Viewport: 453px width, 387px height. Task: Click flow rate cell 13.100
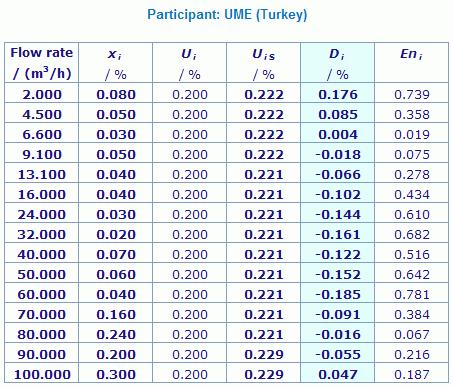[42, 175]
